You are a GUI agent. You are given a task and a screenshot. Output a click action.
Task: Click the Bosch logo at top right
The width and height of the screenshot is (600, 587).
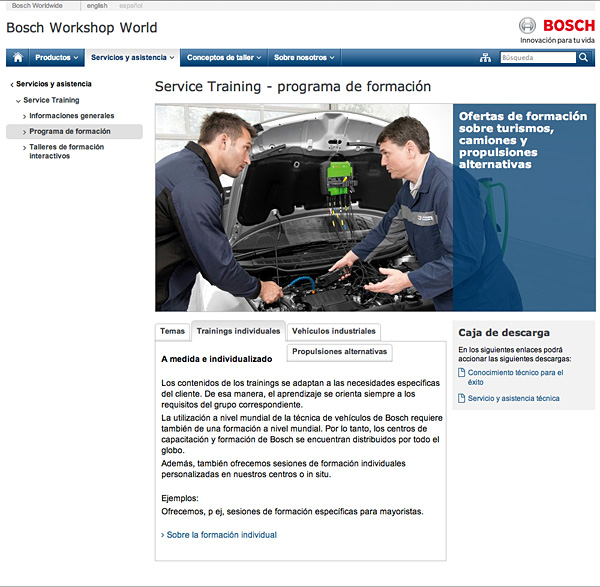point(557,26)
